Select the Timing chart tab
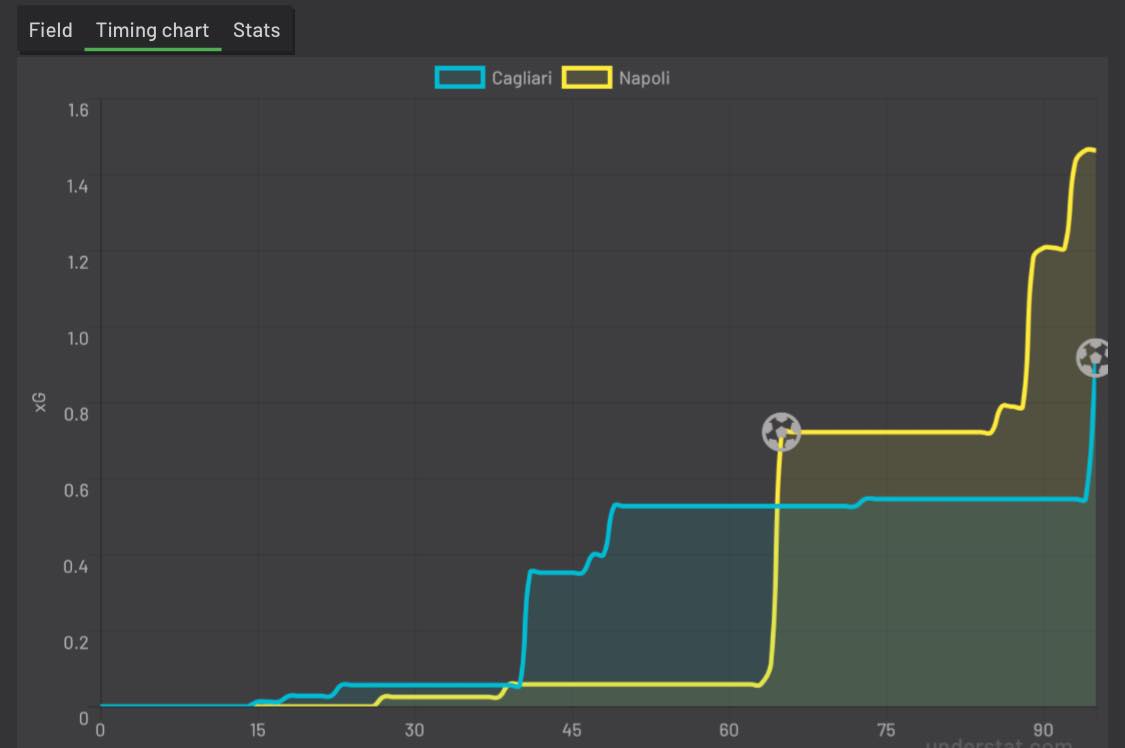This screenshot has height=748, width=1125. tap(152, 30)
